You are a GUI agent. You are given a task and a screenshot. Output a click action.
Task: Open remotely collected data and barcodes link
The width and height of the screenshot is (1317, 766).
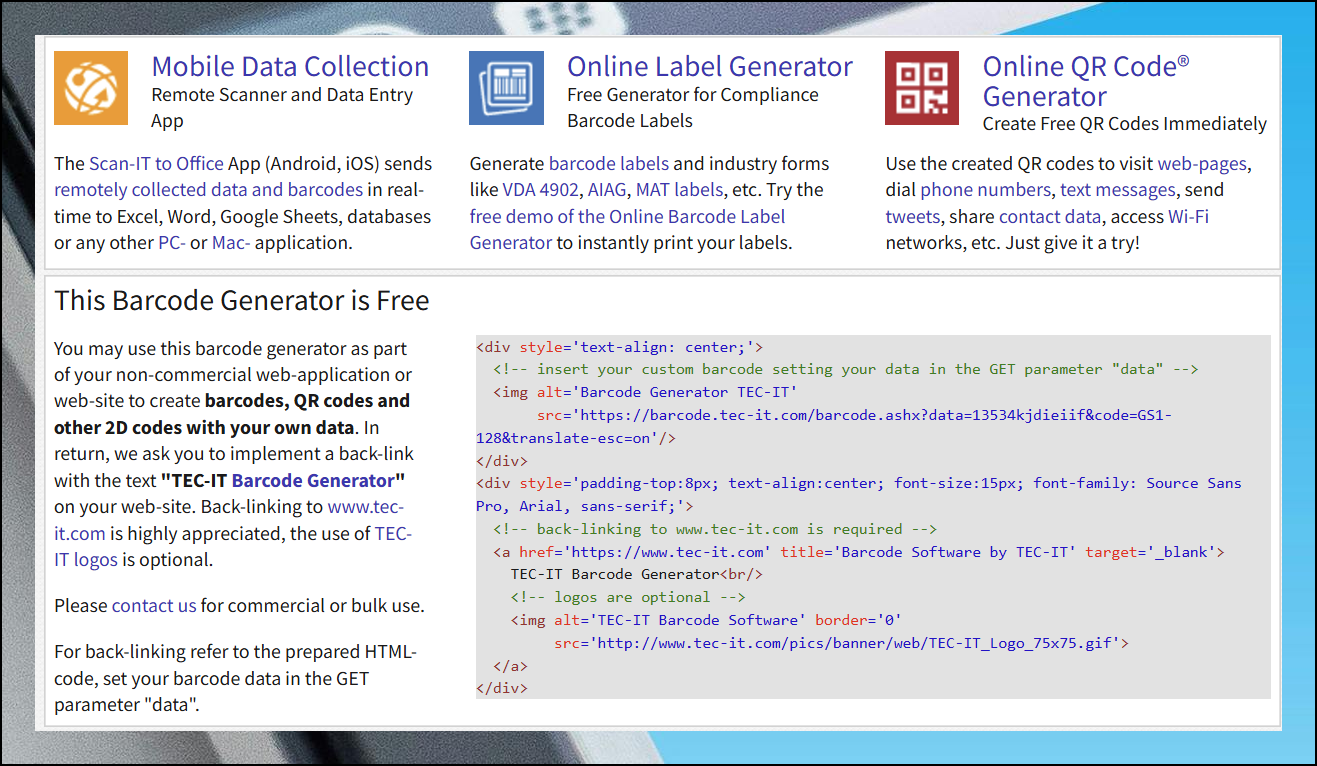click(208, 190)
